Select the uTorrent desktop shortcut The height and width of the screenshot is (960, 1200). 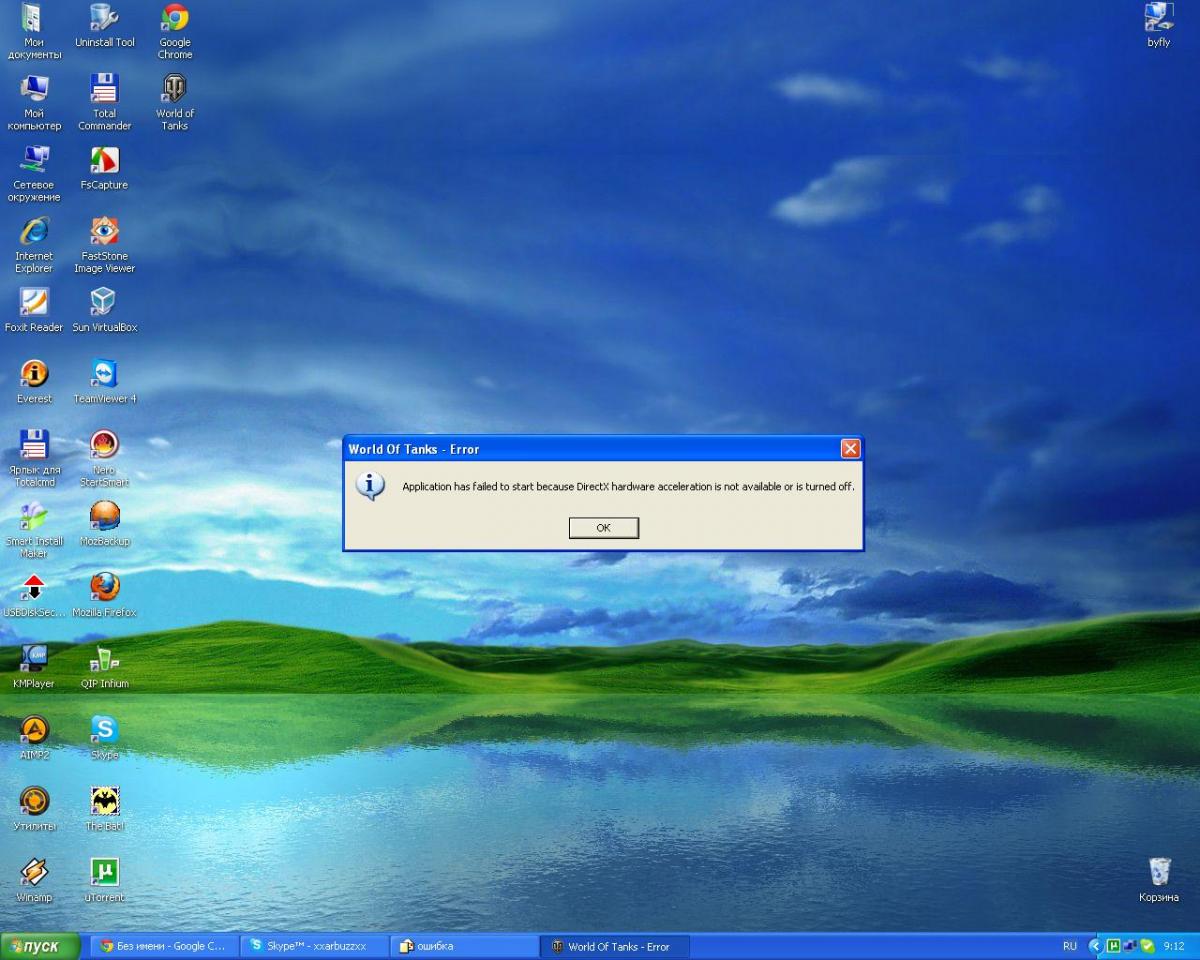point(105,879)
